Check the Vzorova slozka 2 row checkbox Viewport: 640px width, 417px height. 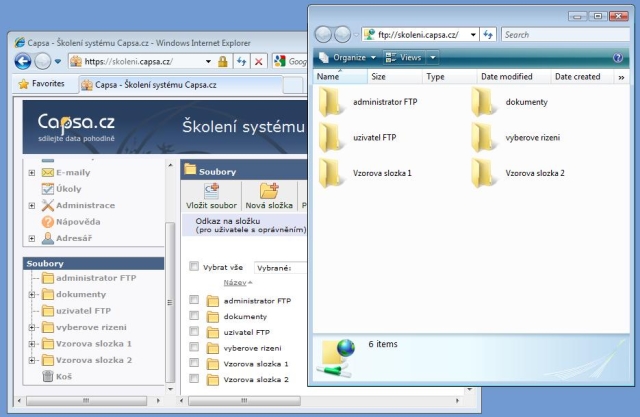coord(194,379)
